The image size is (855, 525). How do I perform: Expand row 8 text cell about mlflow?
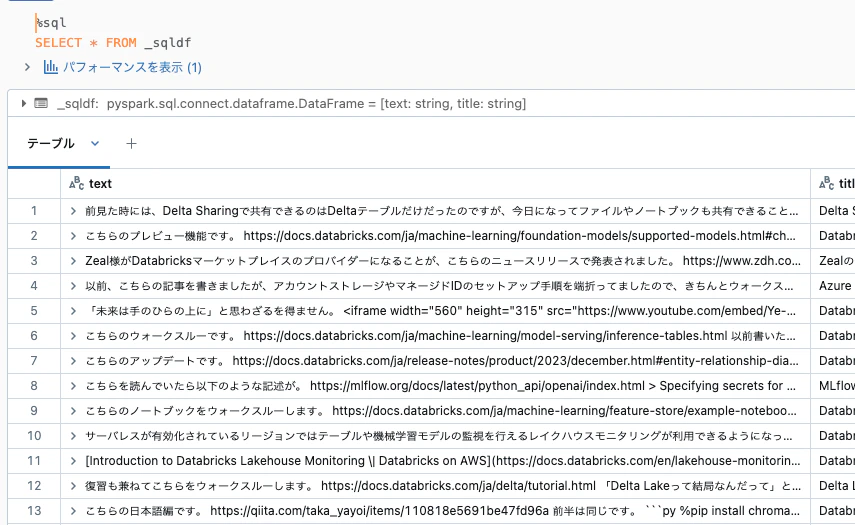73,386
